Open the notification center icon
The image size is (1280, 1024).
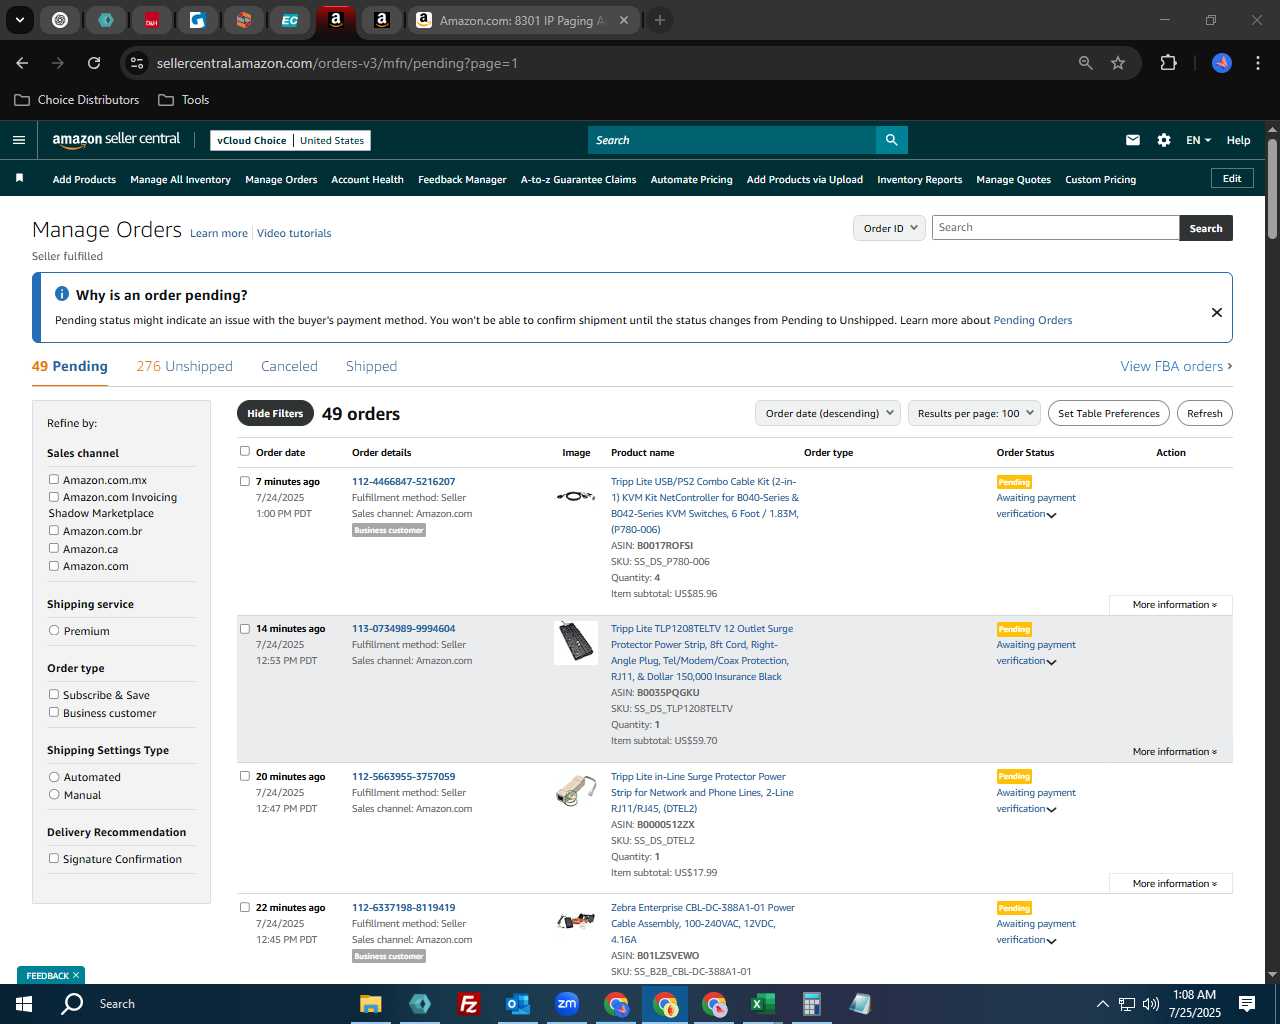[x=1247, y=1004]
